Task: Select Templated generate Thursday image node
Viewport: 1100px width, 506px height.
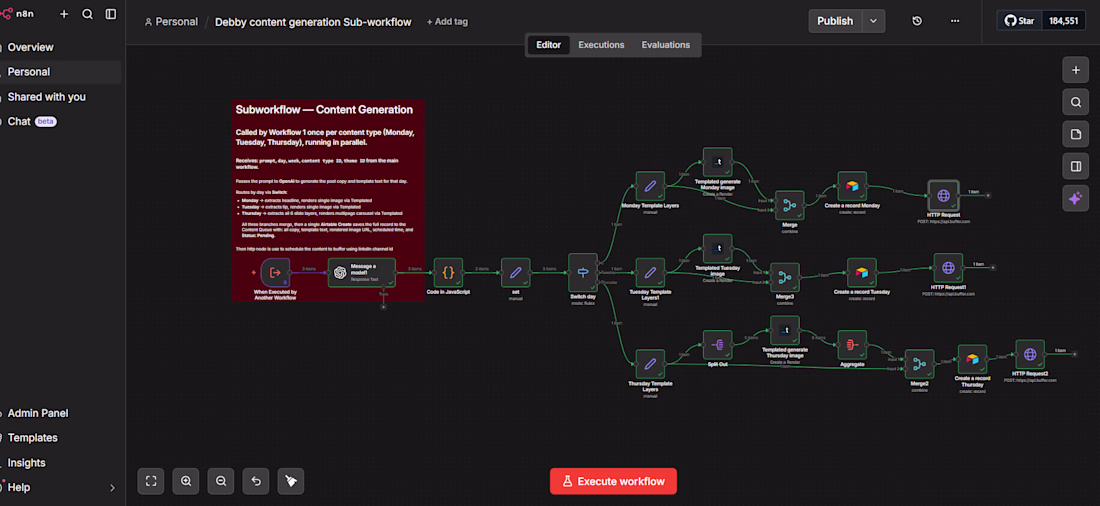Action: pos(785,331)
